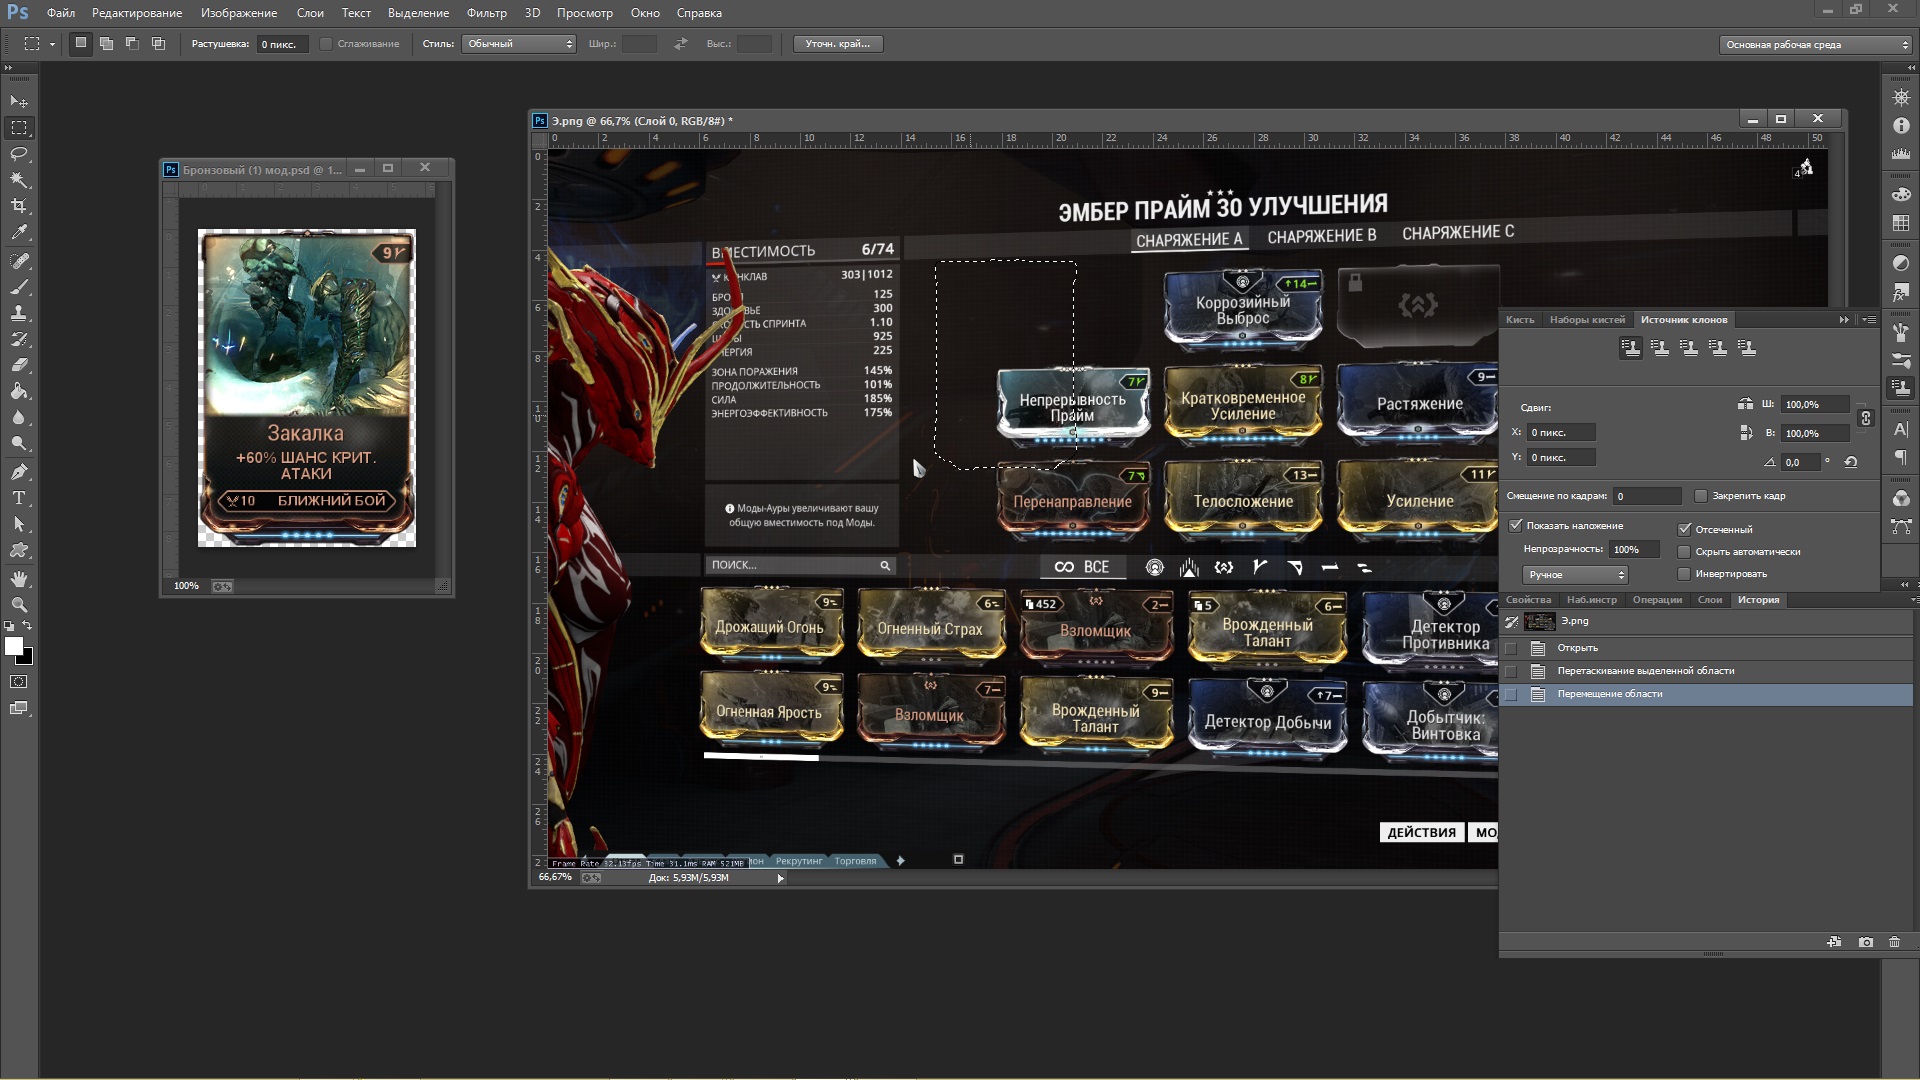Click СНАРЯЖЕНИЕ B tab
This screenshot has width=1920, height=1080.
tap(1321, 232)
